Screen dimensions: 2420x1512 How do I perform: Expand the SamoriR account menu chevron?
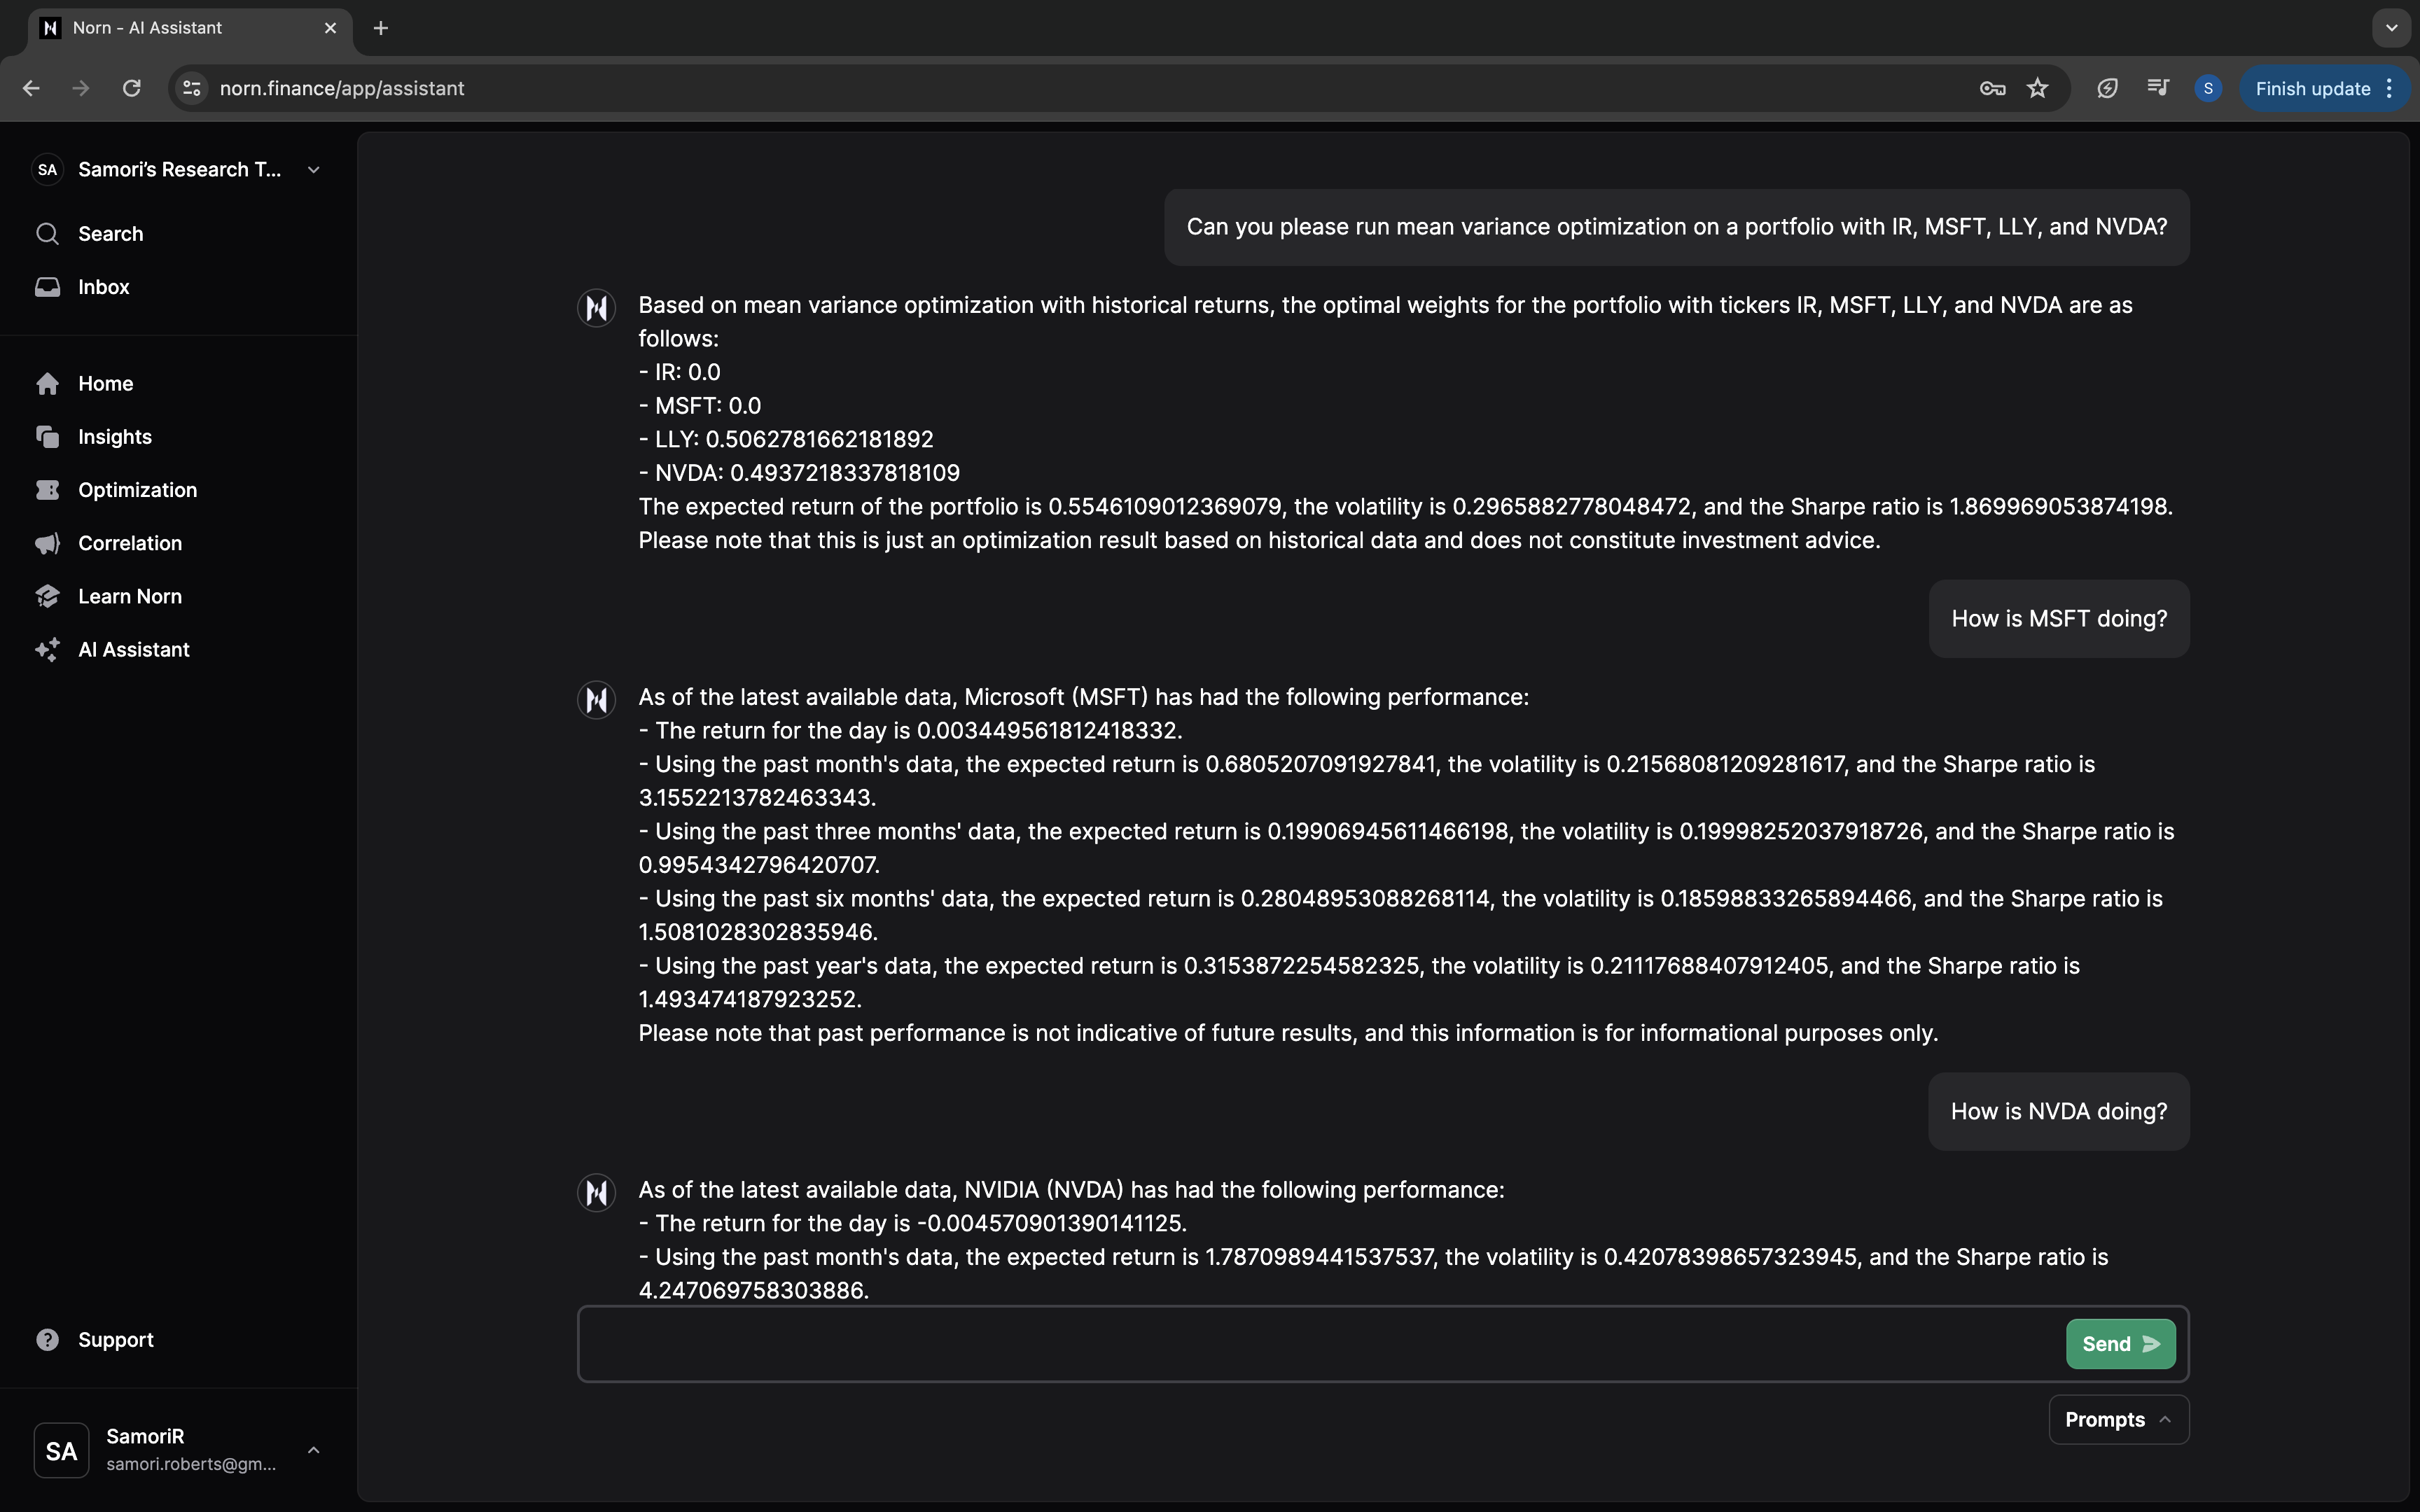point(313,1450)
